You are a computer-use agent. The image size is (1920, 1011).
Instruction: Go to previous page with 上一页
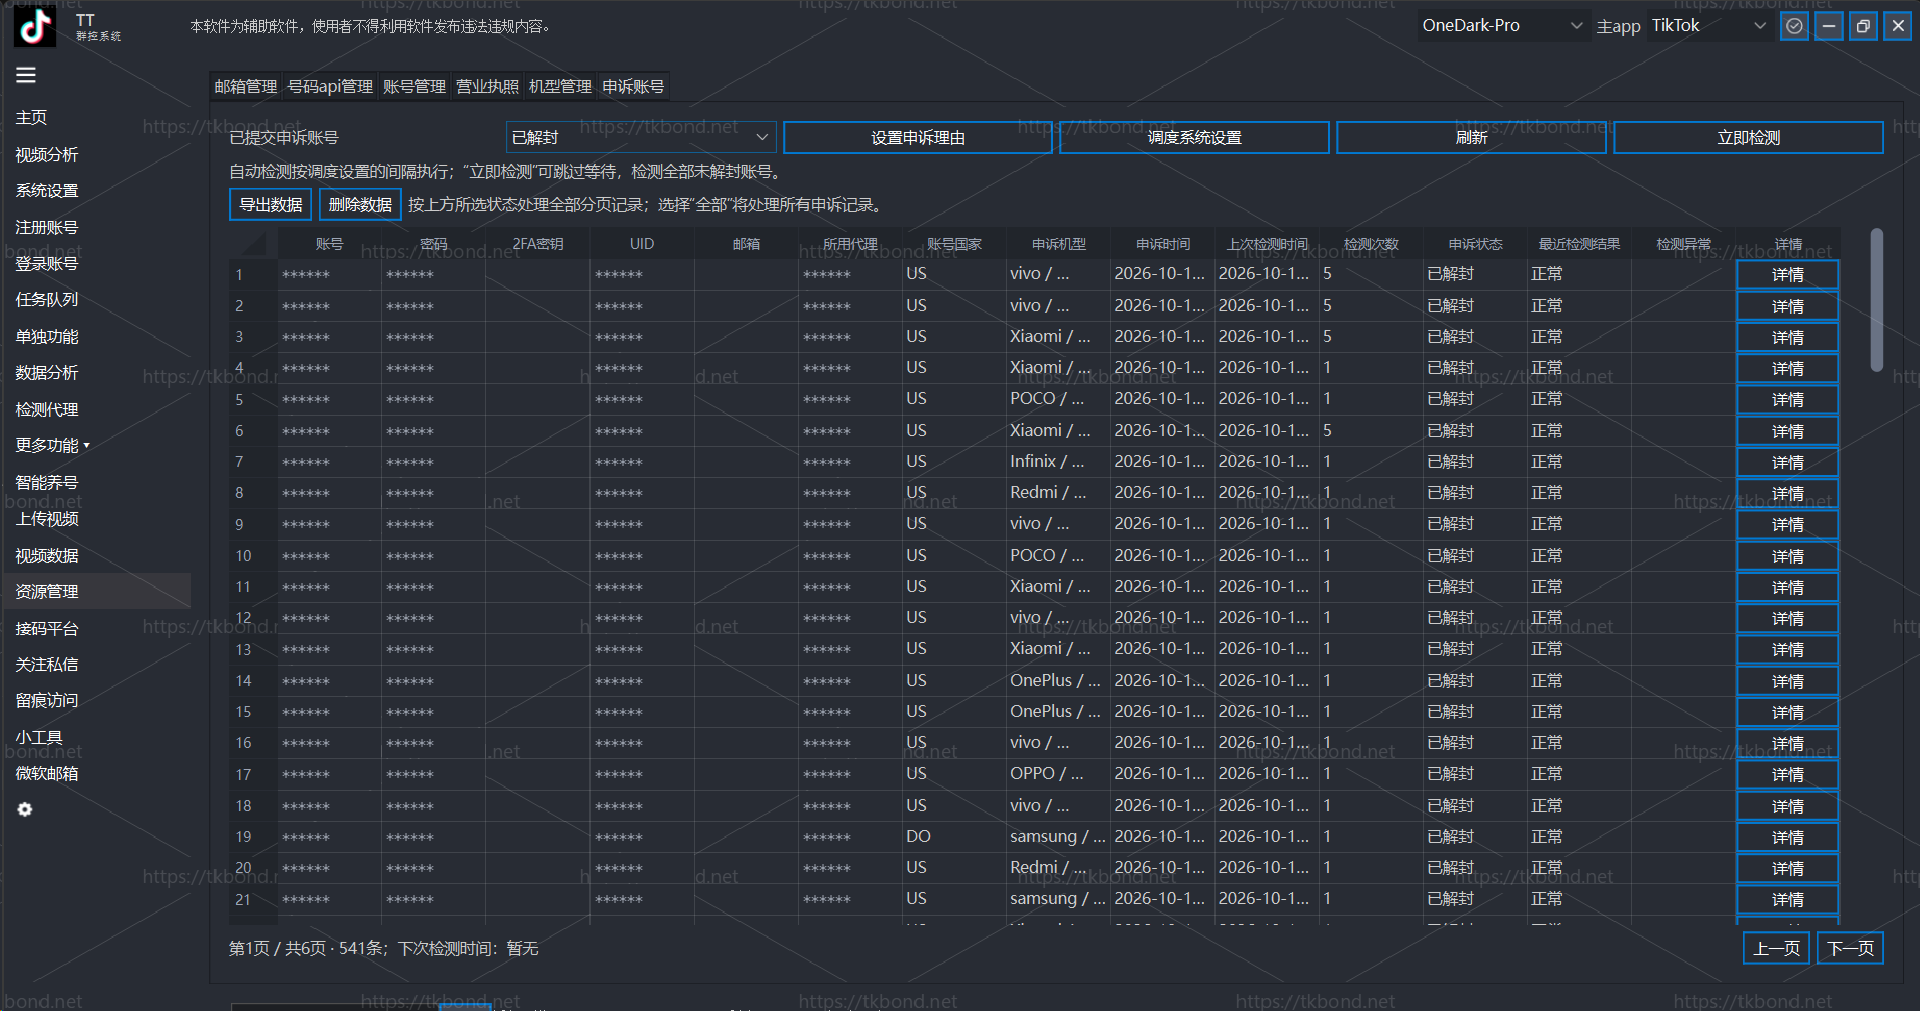pyautogui.click(x=1777, y=948)
